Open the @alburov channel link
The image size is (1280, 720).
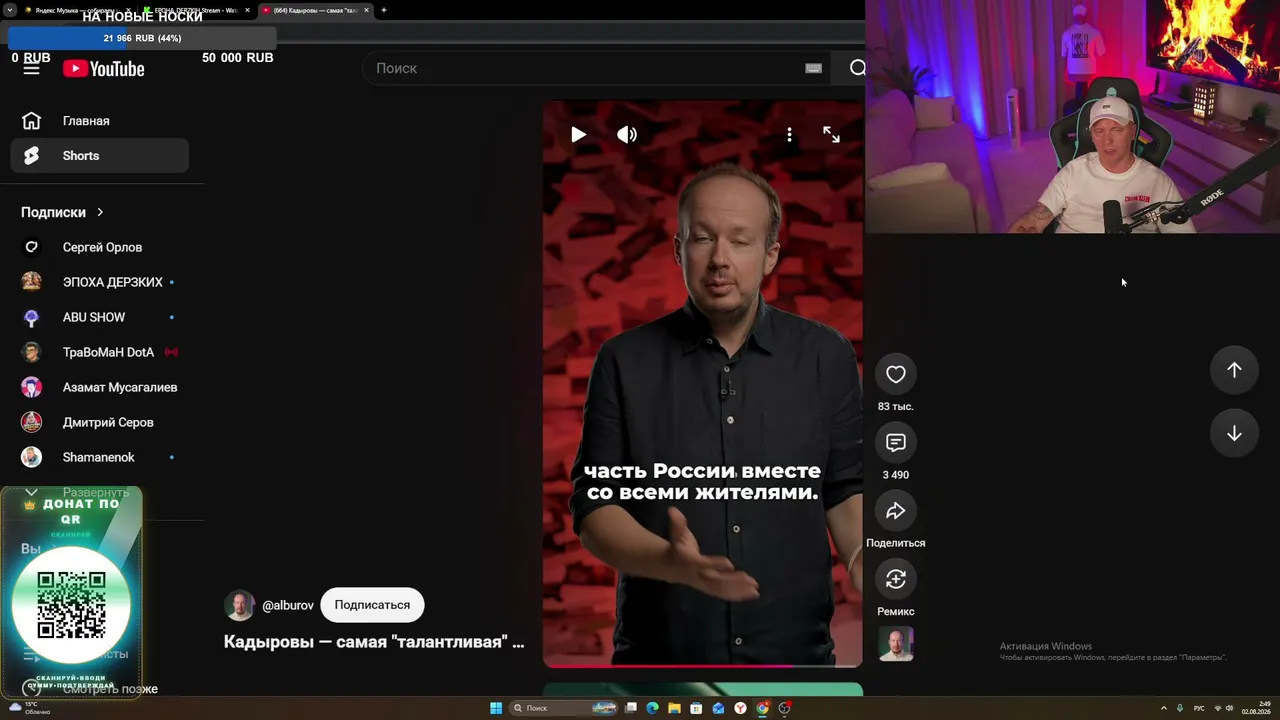288,605
